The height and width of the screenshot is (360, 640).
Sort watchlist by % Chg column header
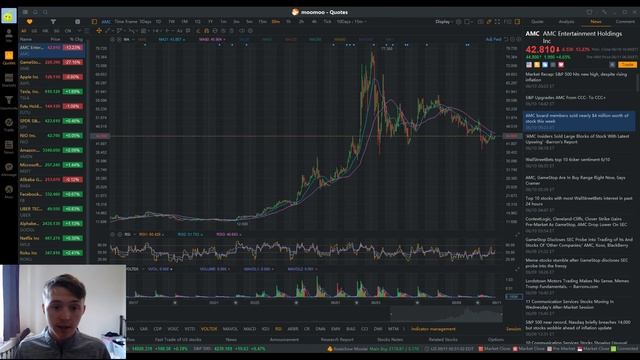click(76, 39)
